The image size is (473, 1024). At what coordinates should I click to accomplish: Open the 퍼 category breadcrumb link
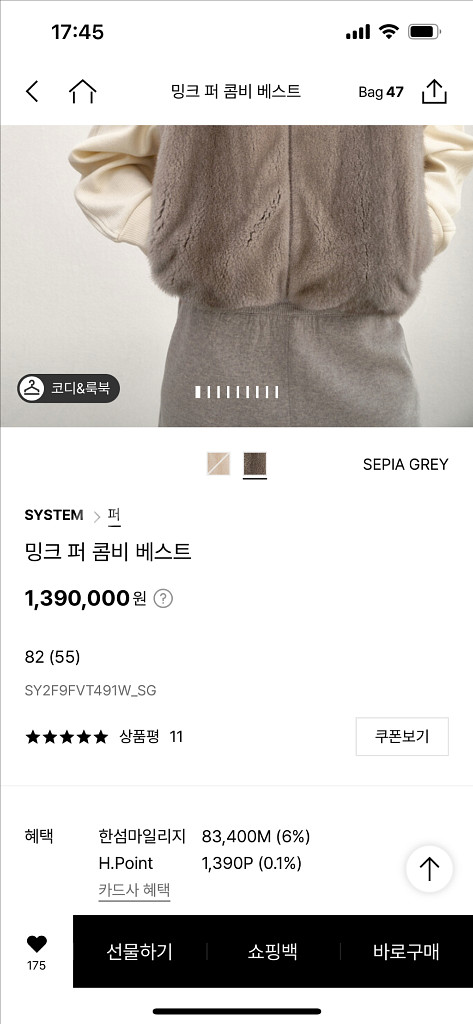click(114, 516)
